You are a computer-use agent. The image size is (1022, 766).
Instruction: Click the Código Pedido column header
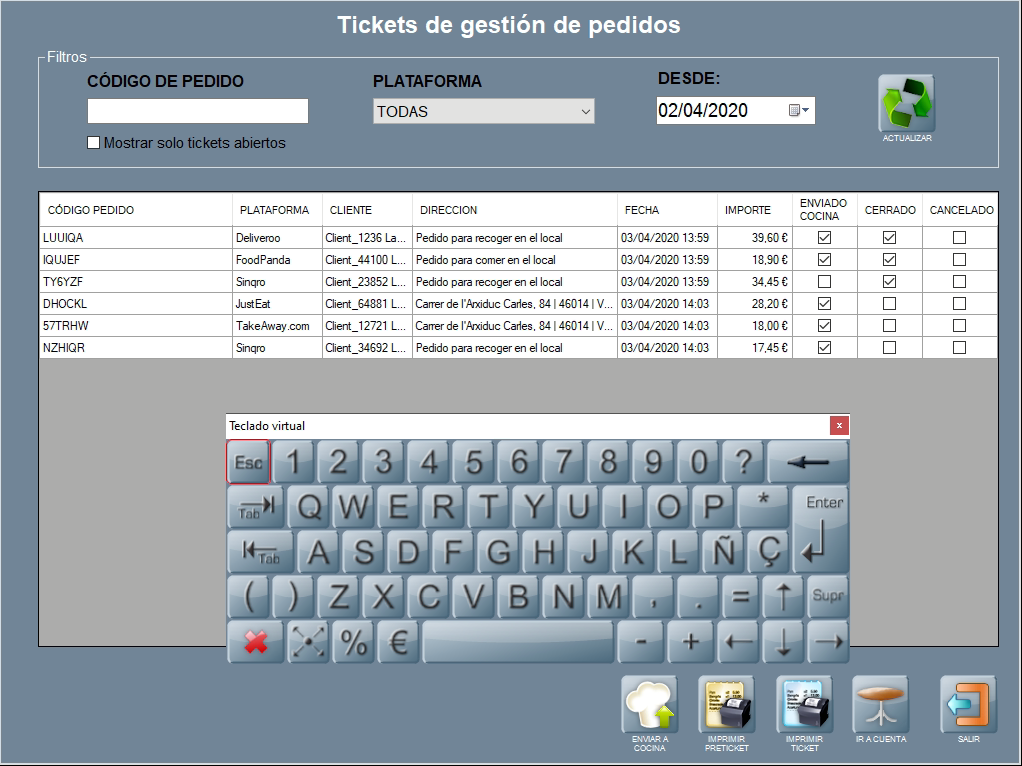click(x=91, y=210)
